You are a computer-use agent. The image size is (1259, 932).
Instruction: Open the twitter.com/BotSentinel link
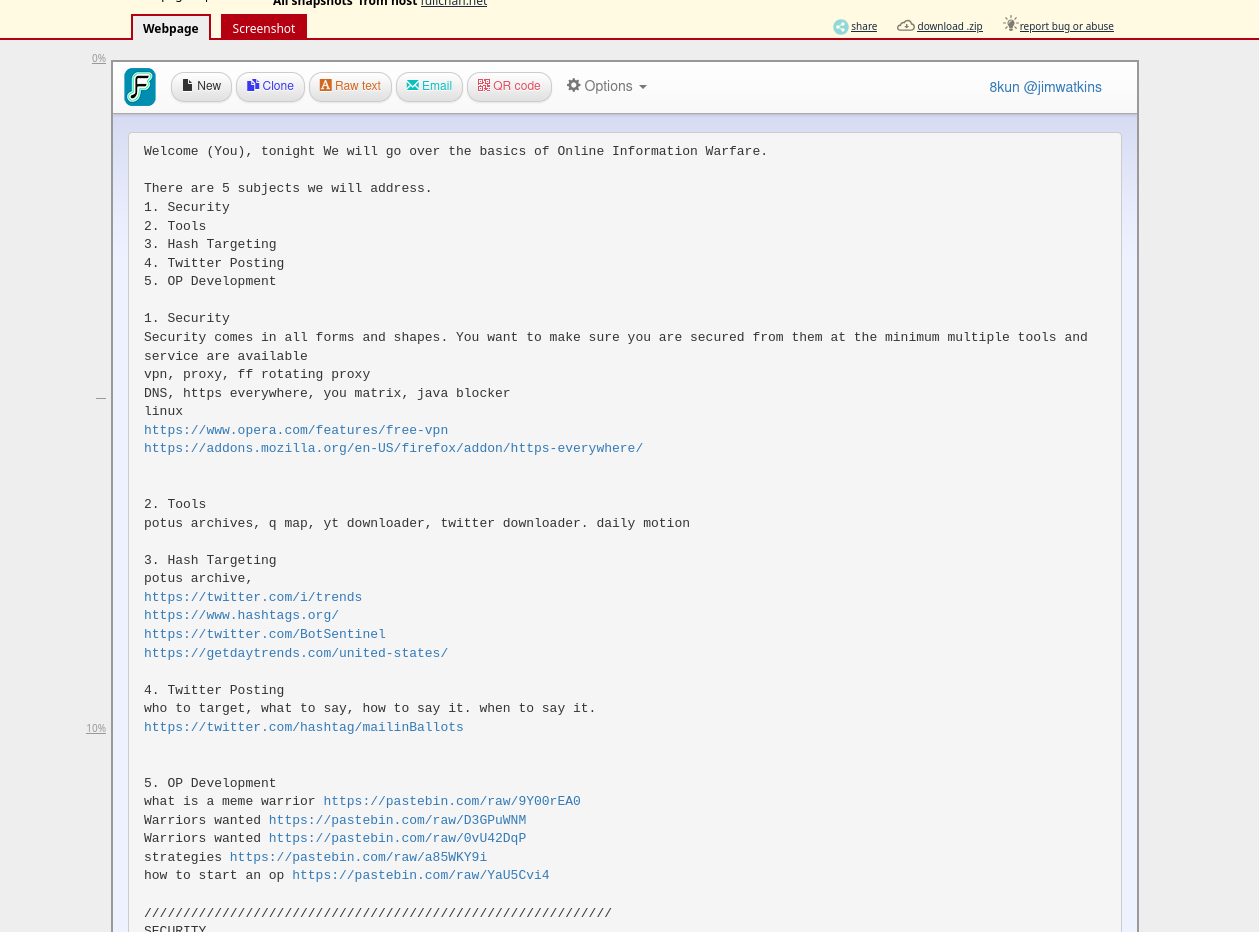point(265,635)
